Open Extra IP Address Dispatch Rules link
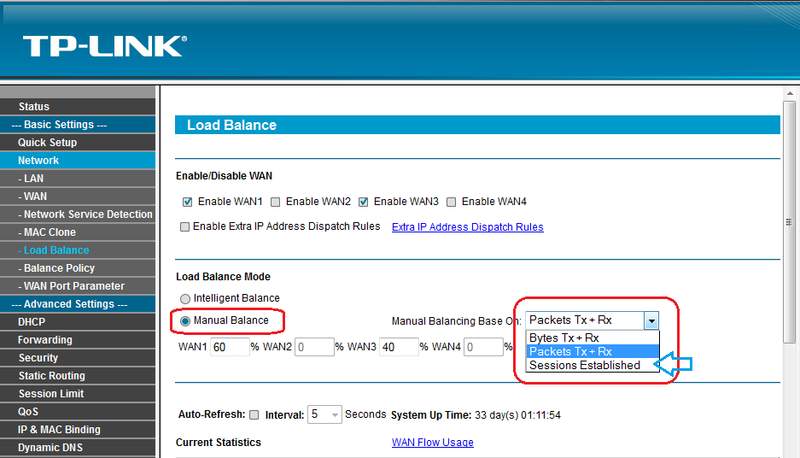 [x=467, y=227]
